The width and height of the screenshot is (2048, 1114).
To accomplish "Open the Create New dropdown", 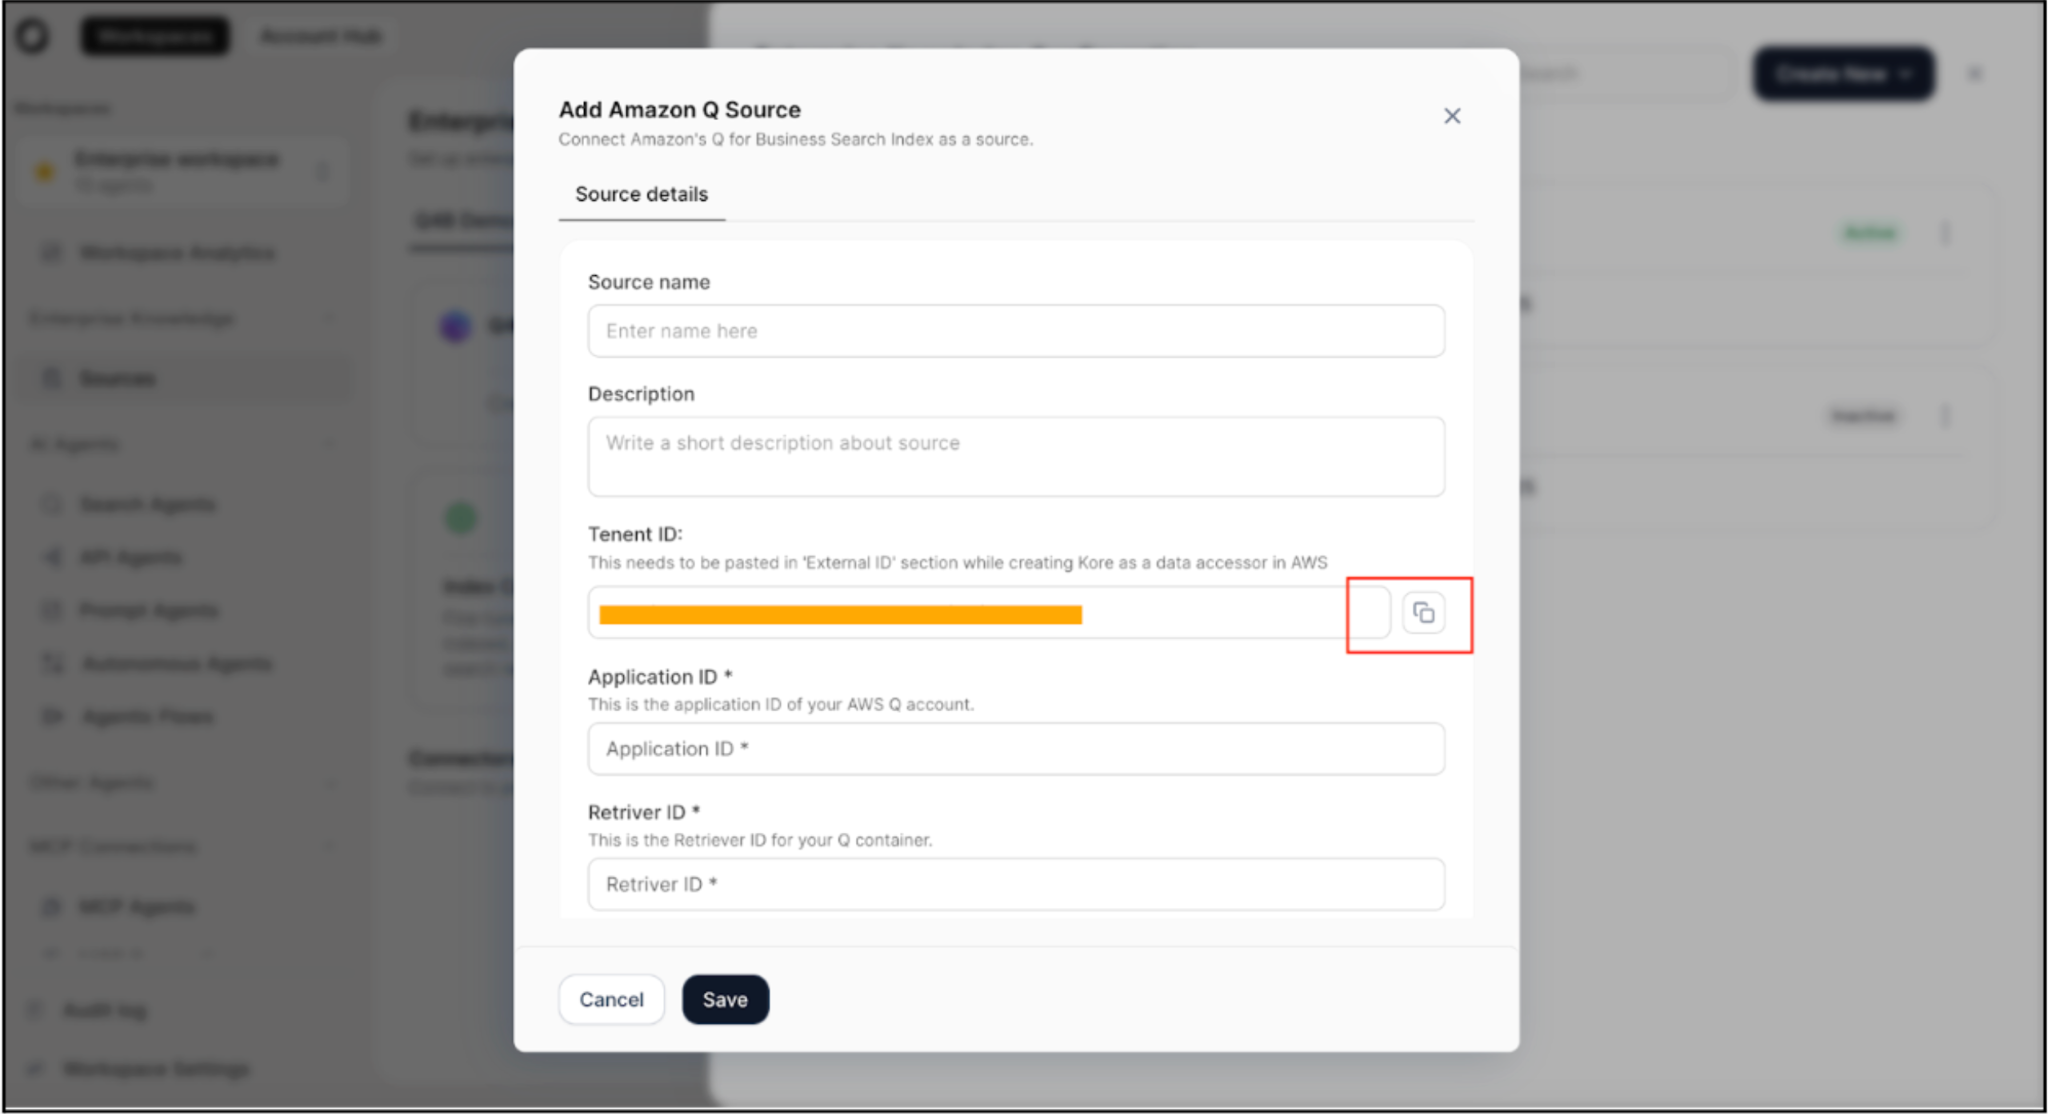I will coord(1843,74).
